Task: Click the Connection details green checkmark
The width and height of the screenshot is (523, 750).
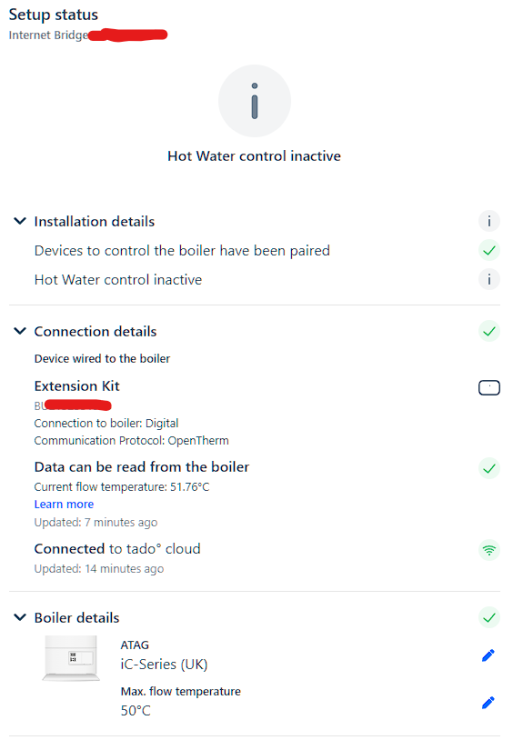Action: (x=489, y=331)
